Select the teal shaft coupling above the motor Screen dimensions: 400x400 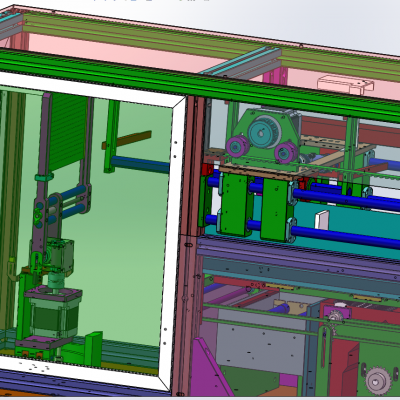click(x=57, y=280)
